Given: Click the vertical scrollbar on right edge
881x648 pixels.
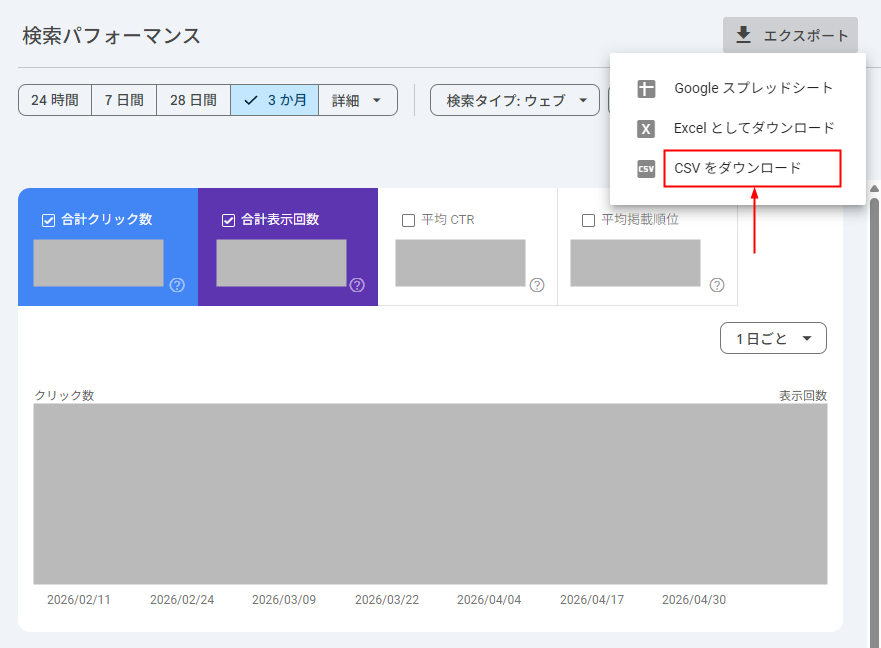Looking at the screenshot, I should click(874, 422).
